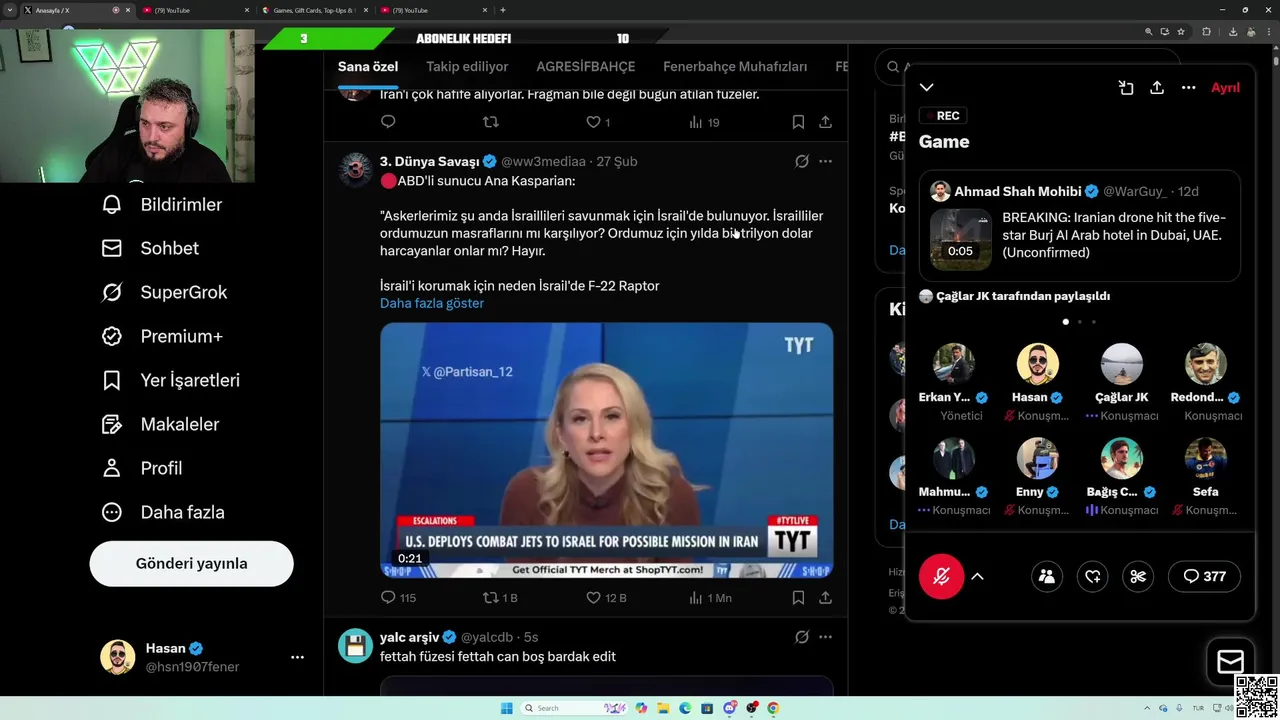This screenshot has width=1280, height=720.
Task: Switch to Games, Gift Cards browser tab
Action: click(x=314, y=10)
